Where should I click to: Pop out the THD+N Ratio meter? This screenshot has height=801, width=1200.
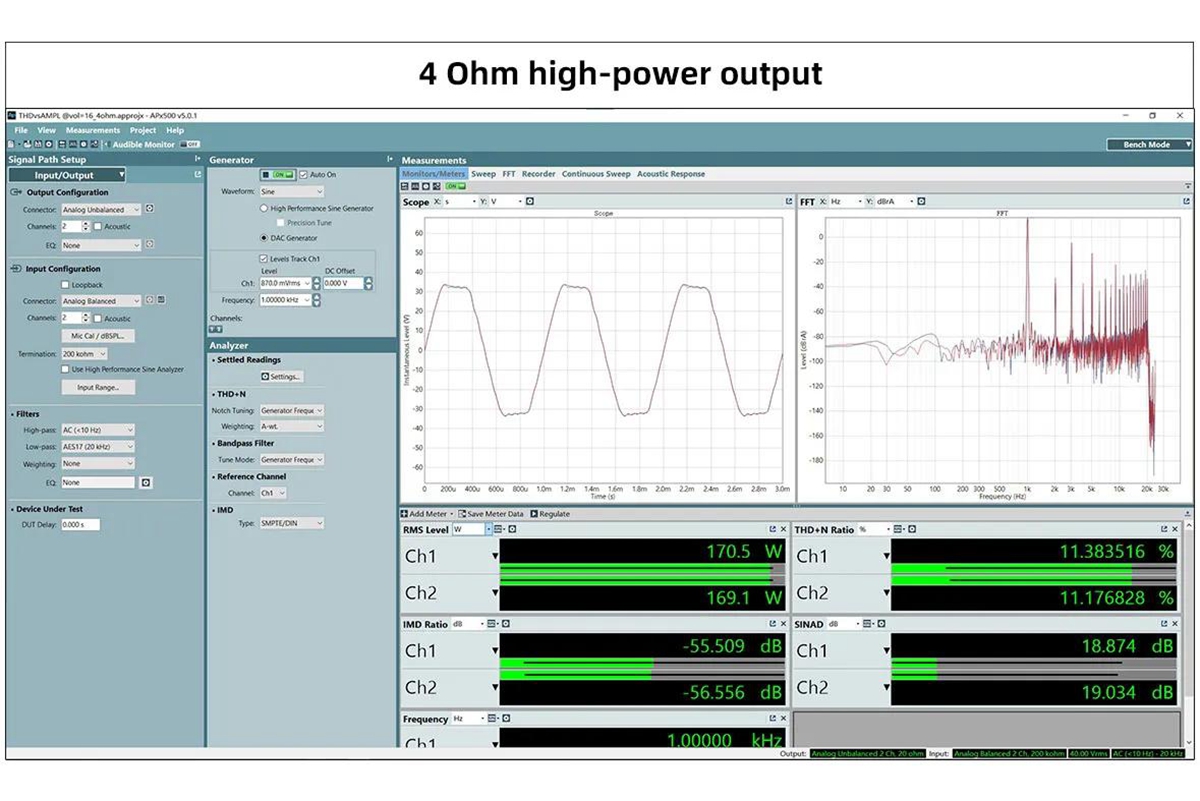coord(1164,529)
